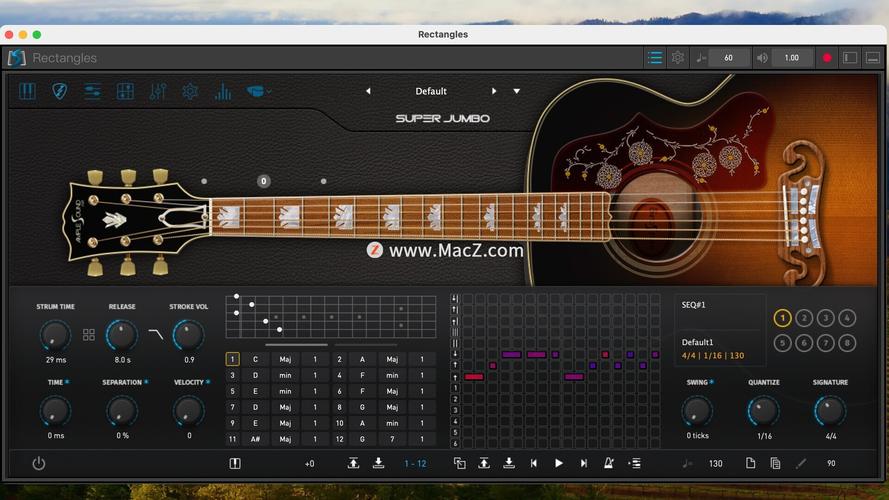Click the gear icon beside the mixer
This screenshot has height=500, width=889.
(x=190, y=92)
